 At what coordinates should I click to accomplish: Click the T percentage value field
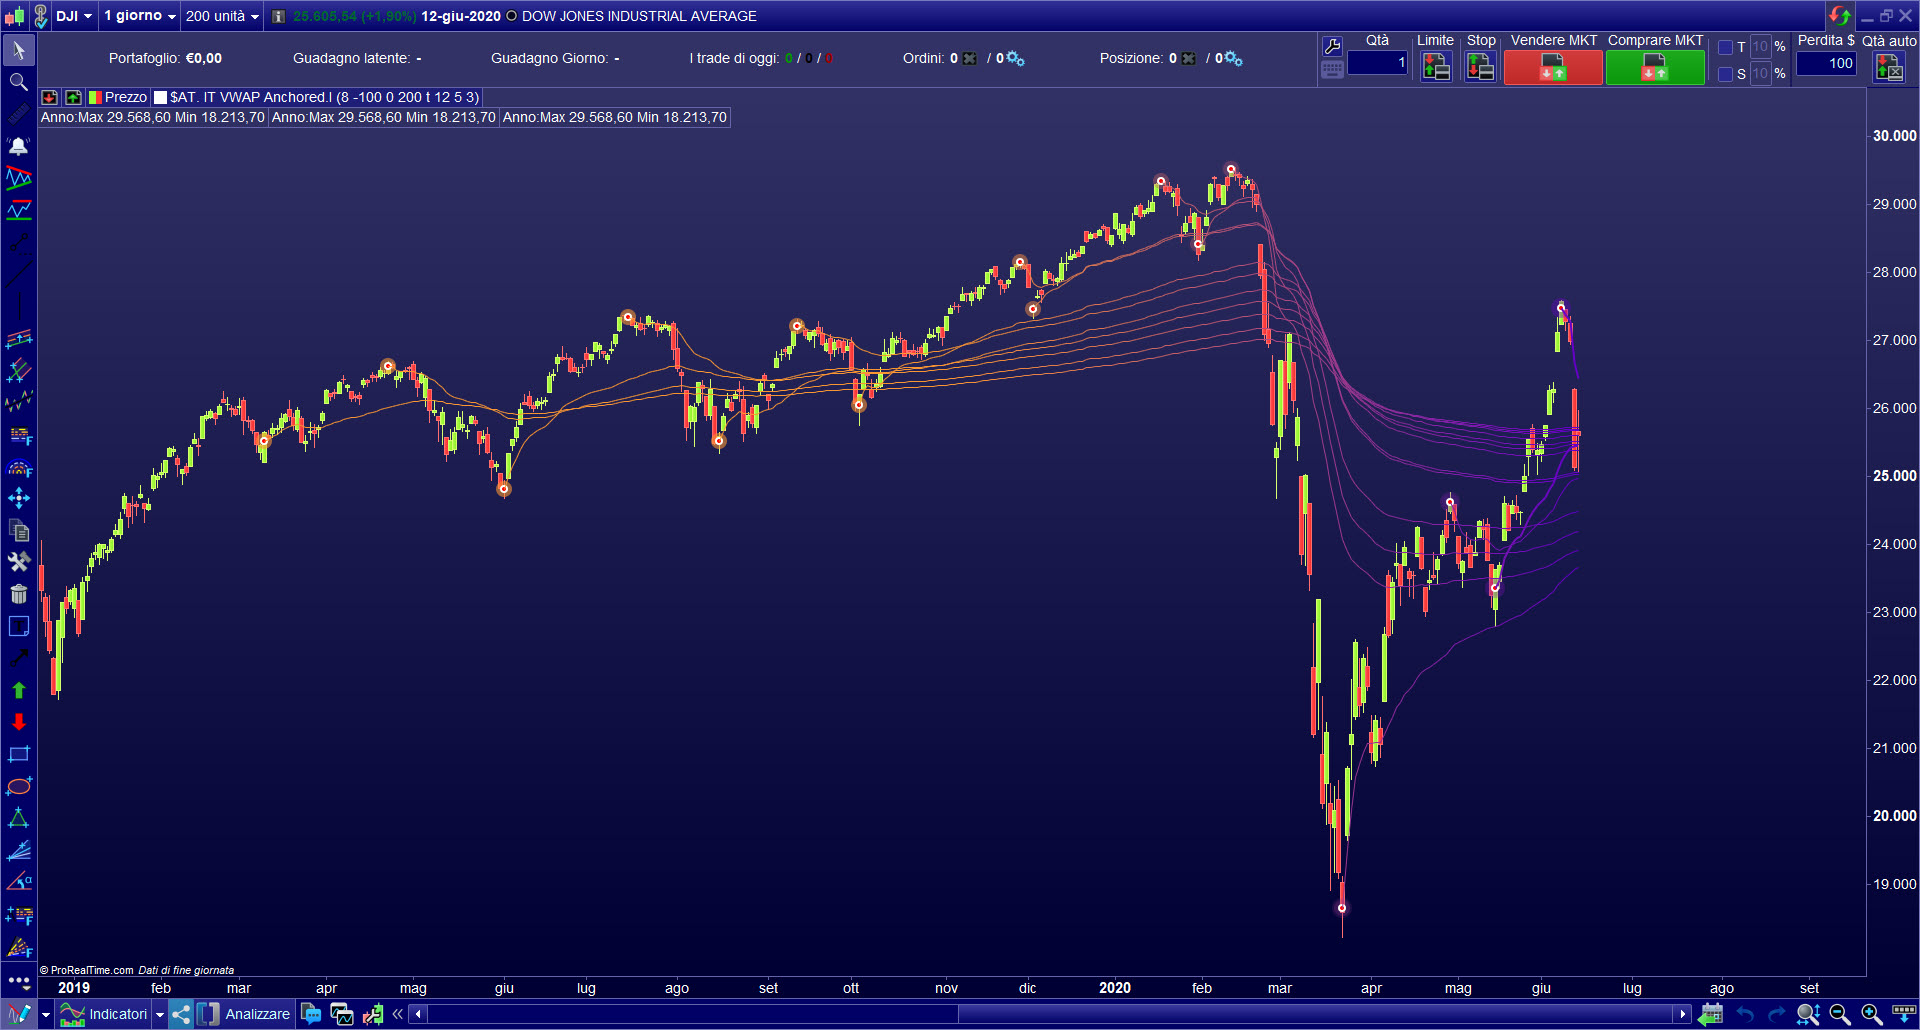(1761, 47)
